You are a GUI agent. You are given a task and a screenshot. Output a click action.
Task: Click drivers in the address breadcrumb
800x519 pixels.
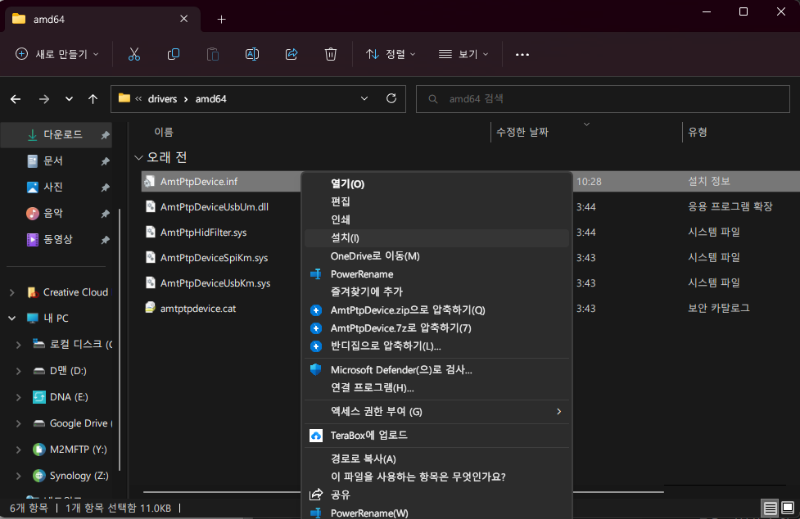162,99
